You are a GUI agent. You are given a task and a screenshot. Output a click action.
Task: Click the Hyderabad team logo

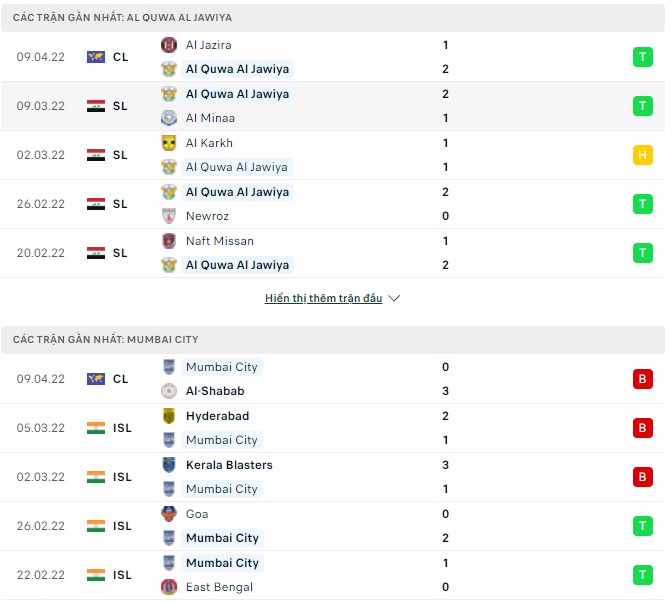(169, 416)
